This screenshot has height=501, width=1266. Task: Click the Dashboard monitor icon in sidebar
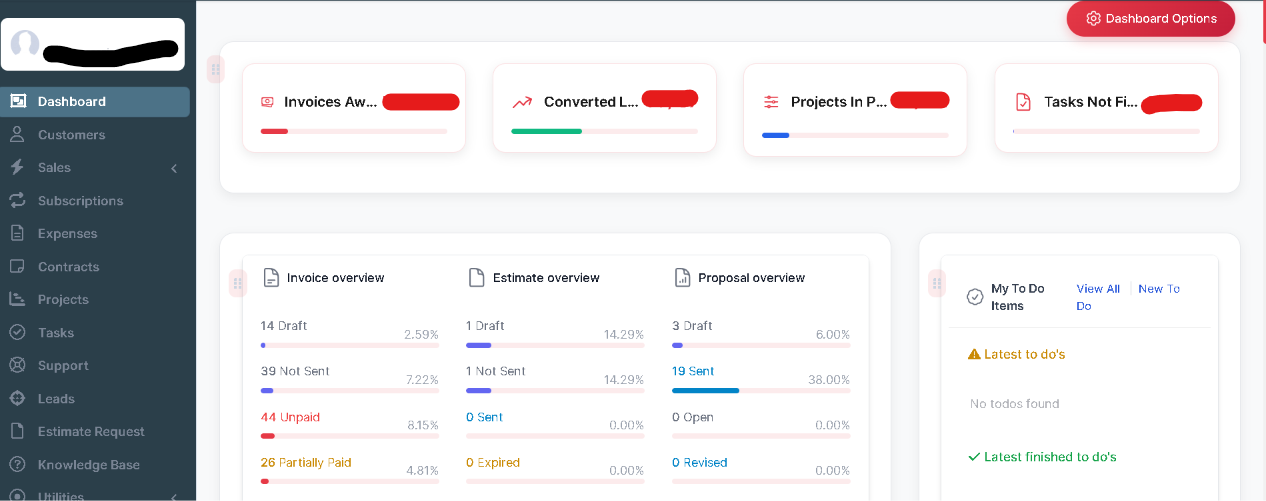tap(17, 101)
